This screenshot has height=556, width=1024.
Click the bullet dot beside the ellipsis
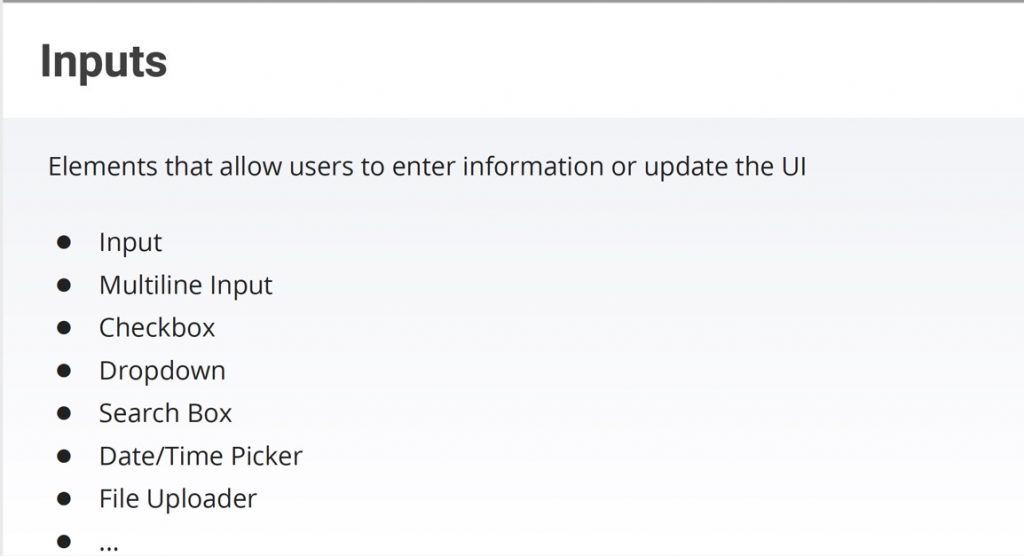tap(63, 541)
